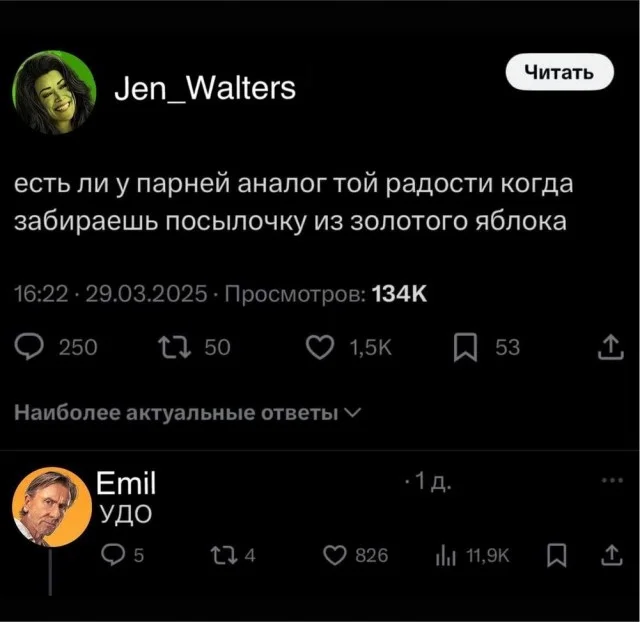The image size is (640, 622).
Task: Open Jen_Walters profile name link
Action: (205, 89)
